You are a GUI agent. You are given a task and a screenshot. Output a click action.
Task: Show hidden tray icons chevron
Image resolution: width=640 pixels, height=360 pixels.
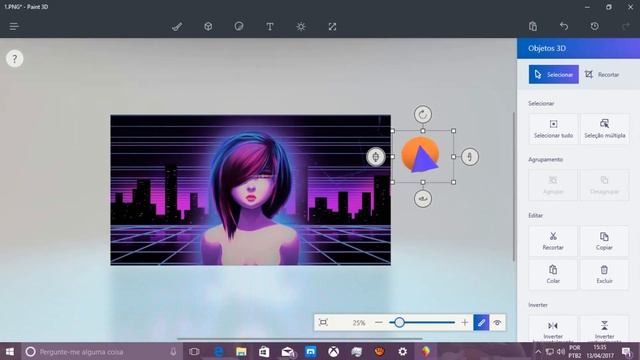coord(538,351)
